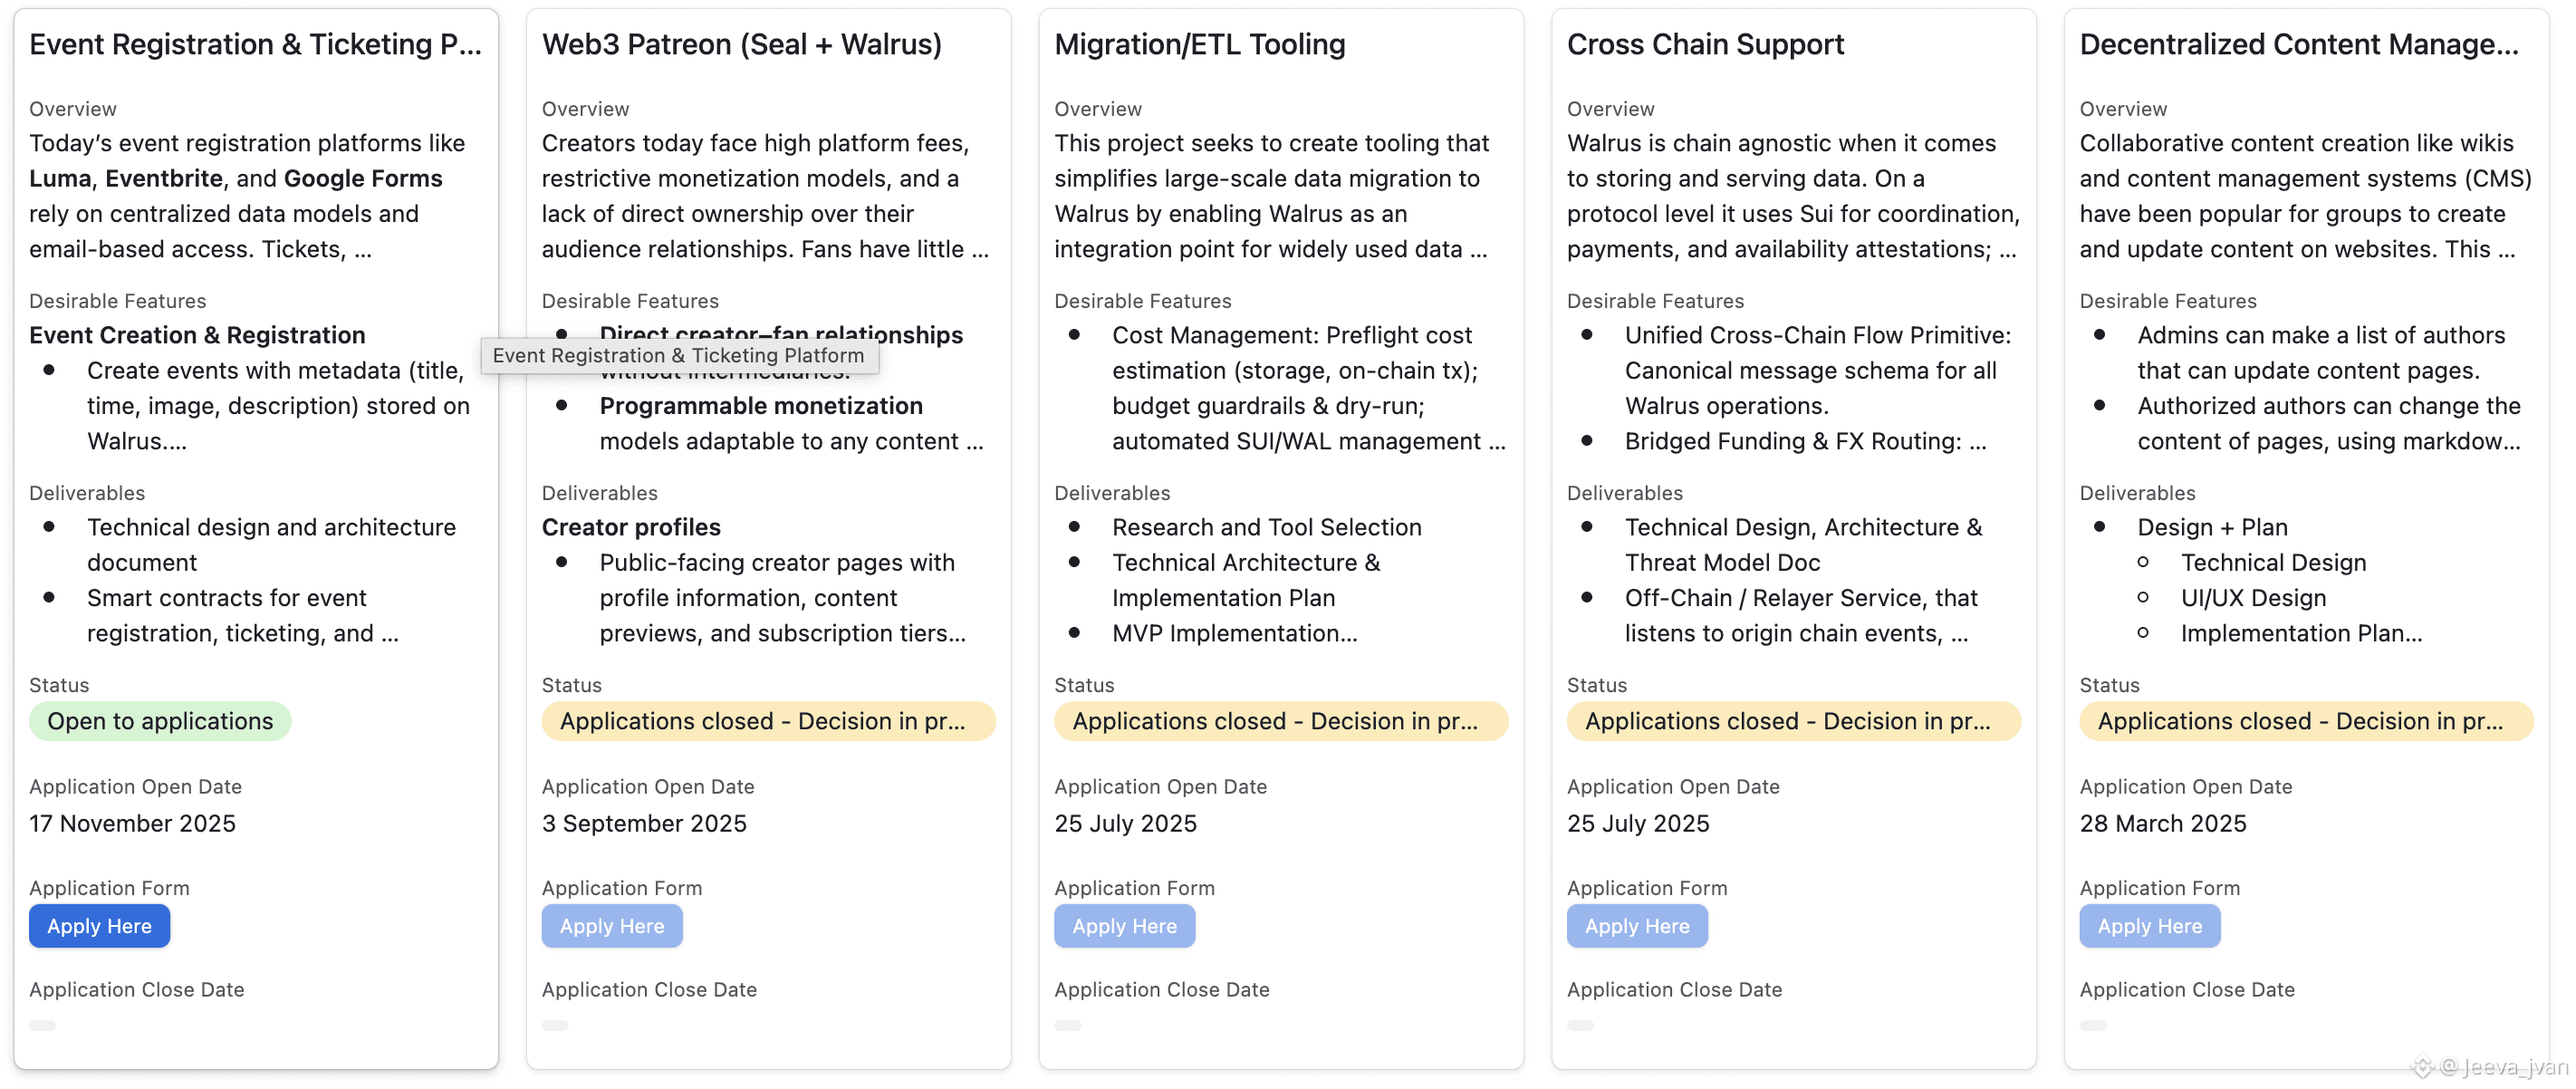Image resolution: width=2576 pixels, height=1089 pixels.
Task: Click the Event Registration & Ticketing Platform tooltip
Action: tap(678, 356)
